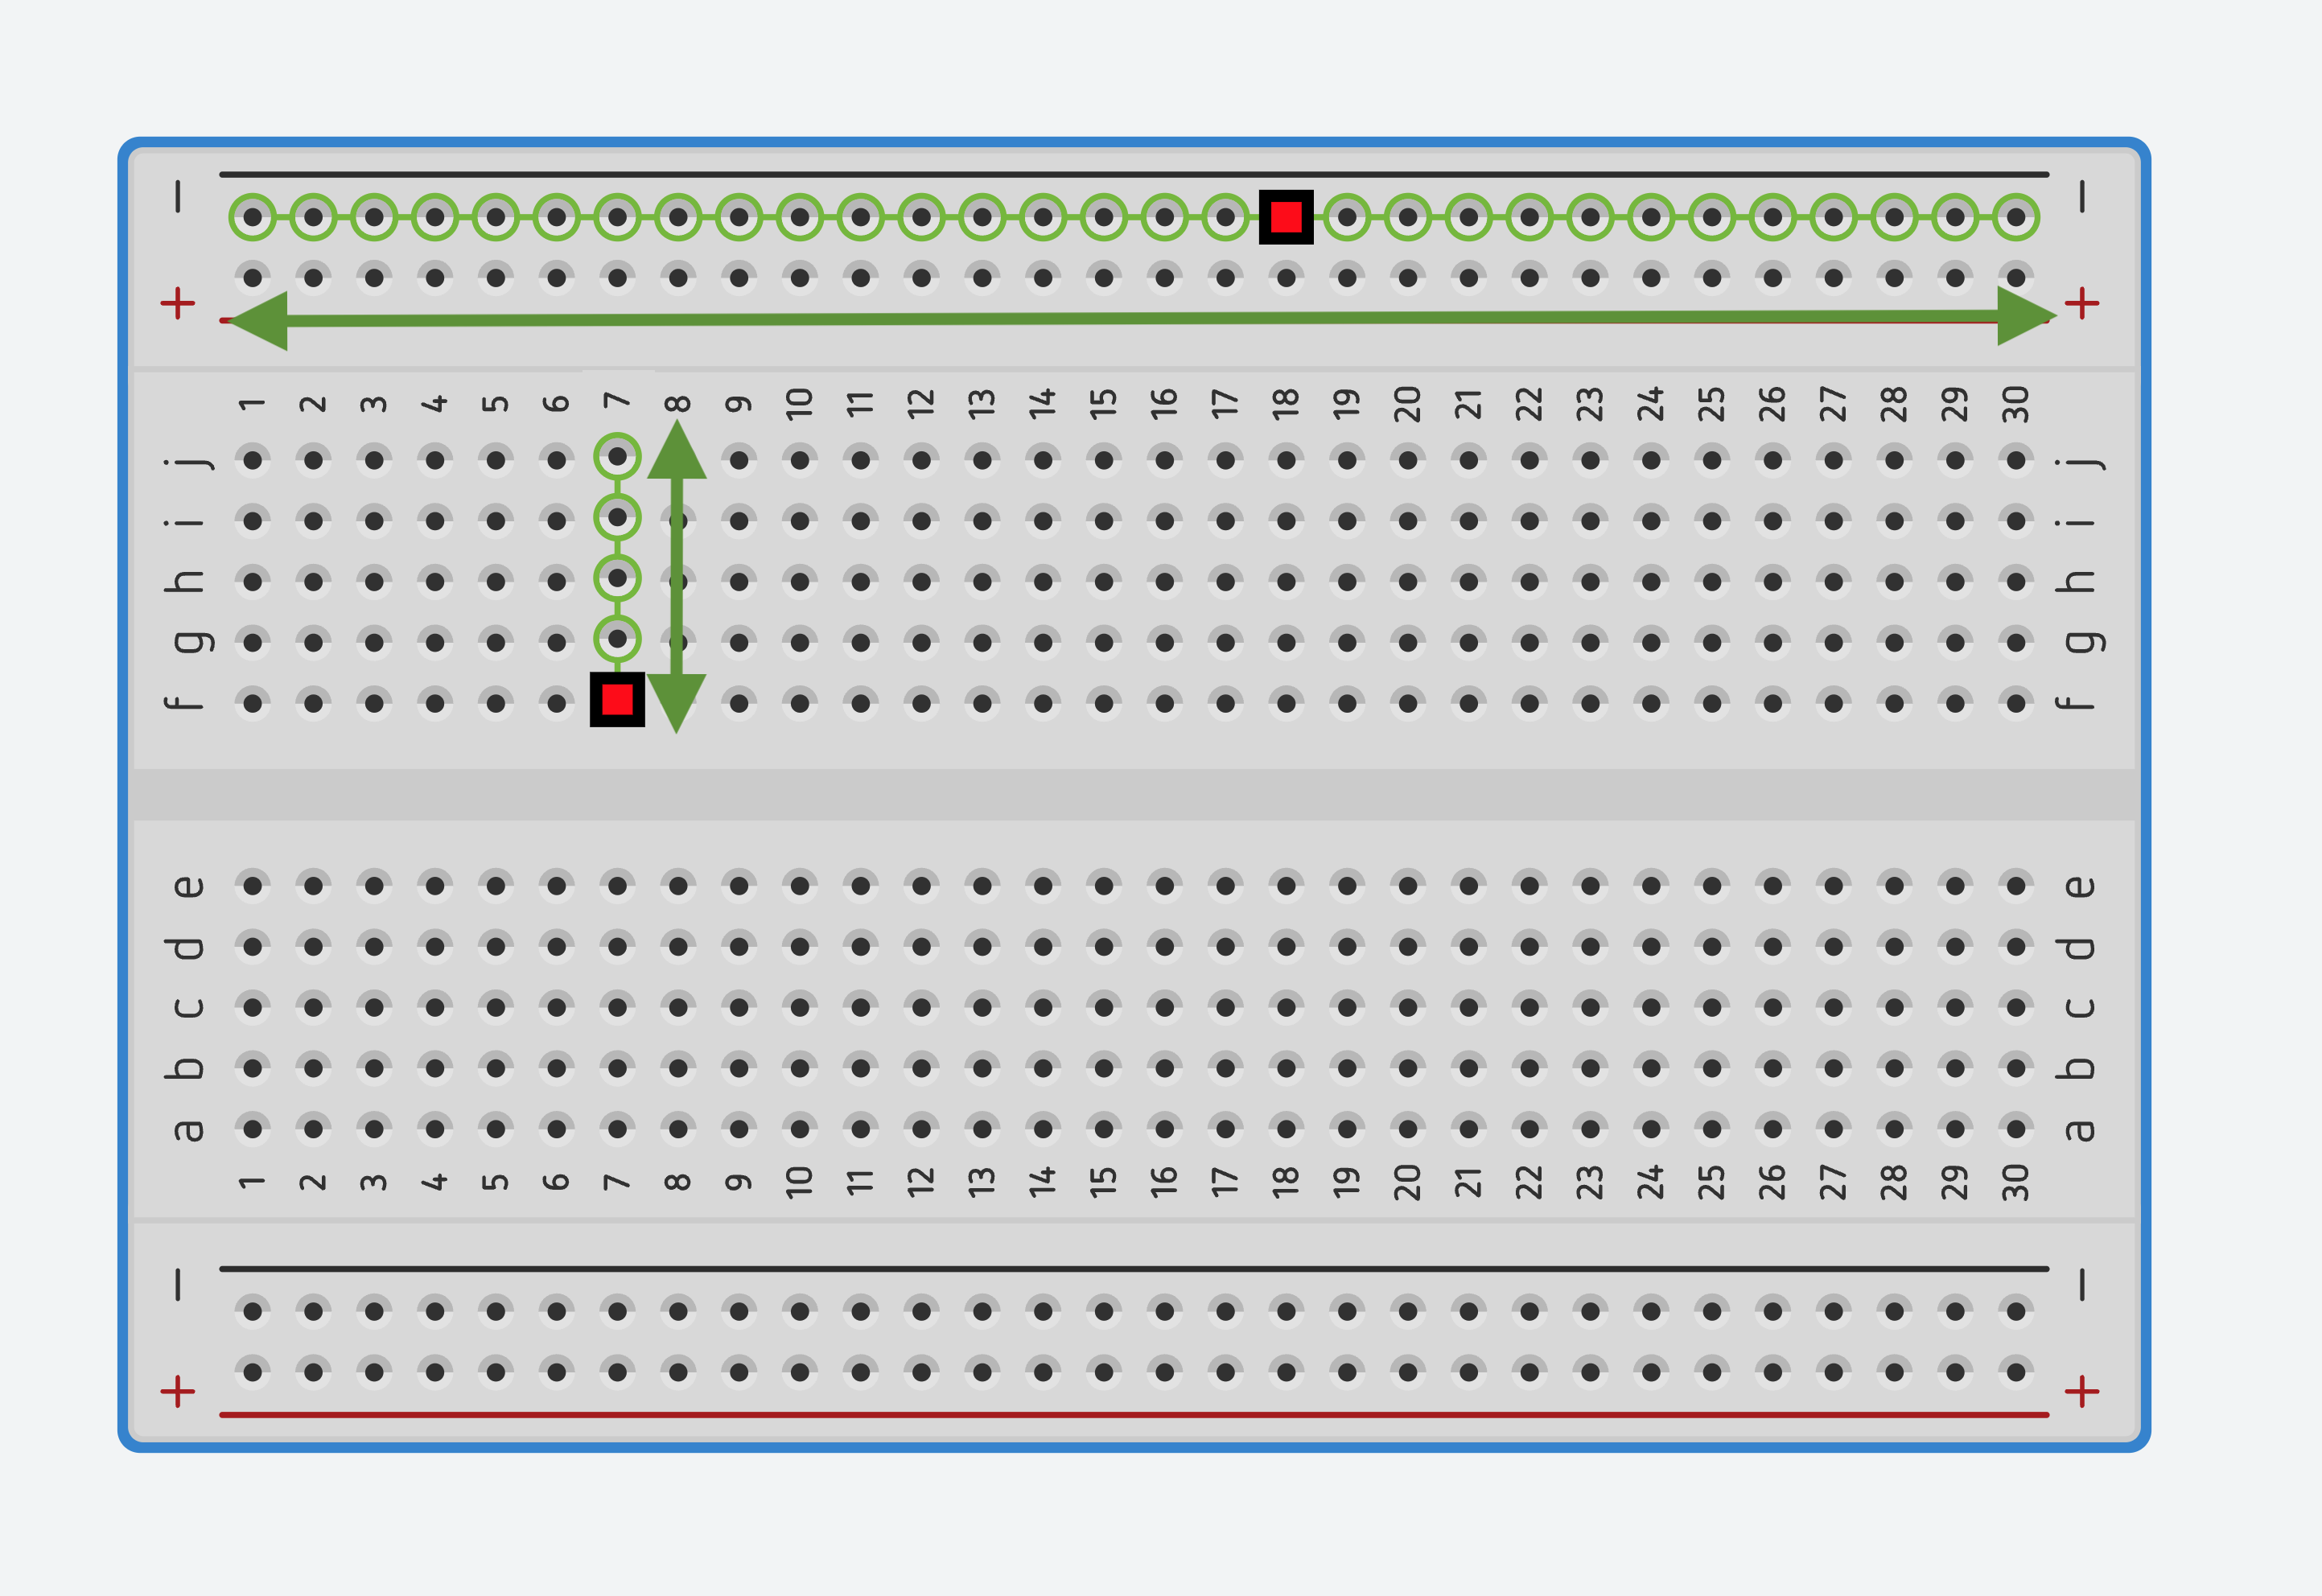
Task: Click the hole at row f, column 30
Action: coord(2016,703)
